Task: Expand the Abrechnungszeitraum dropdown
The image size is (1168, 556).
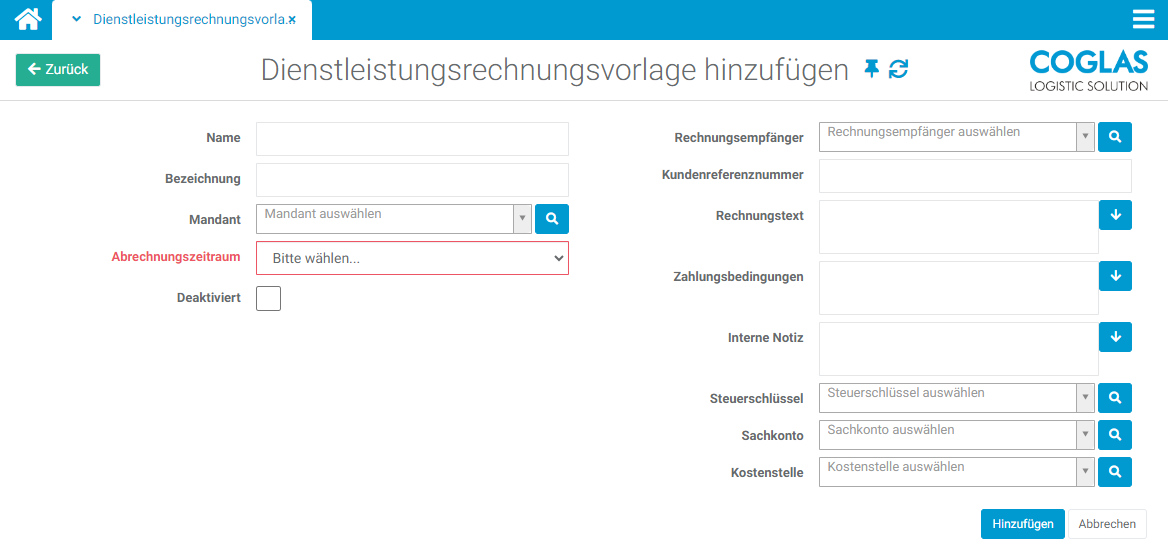Action: coord(412,258)
